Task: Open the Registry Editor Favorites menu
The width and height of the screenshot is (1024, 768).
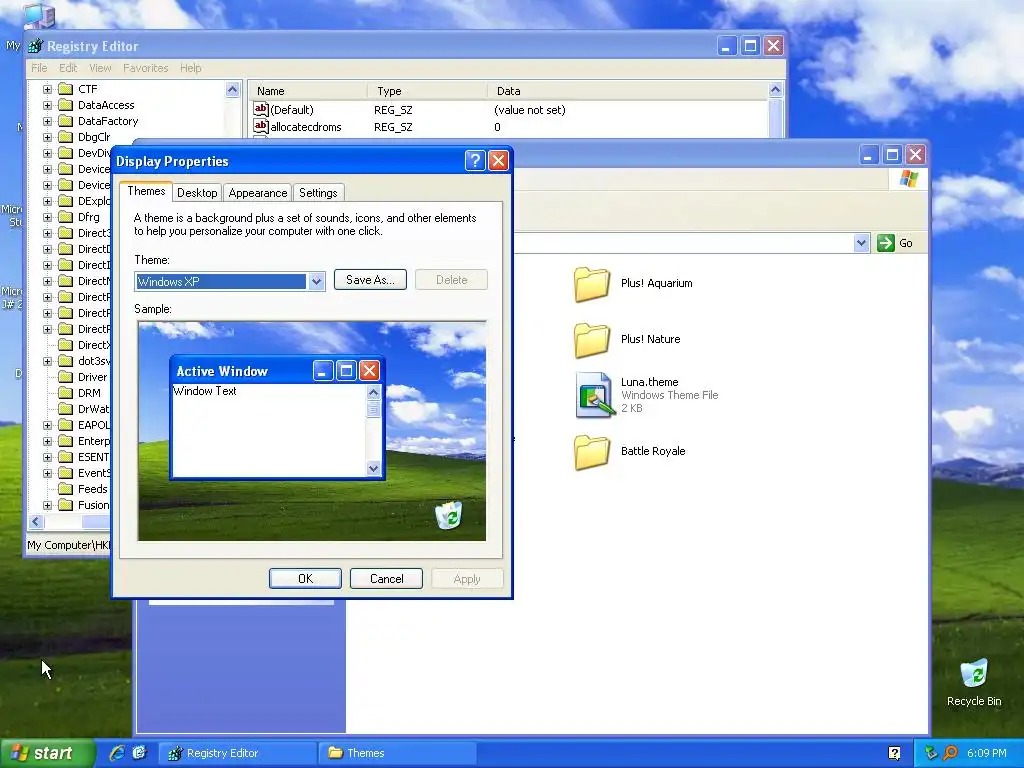Action: [x=146, y=68]
